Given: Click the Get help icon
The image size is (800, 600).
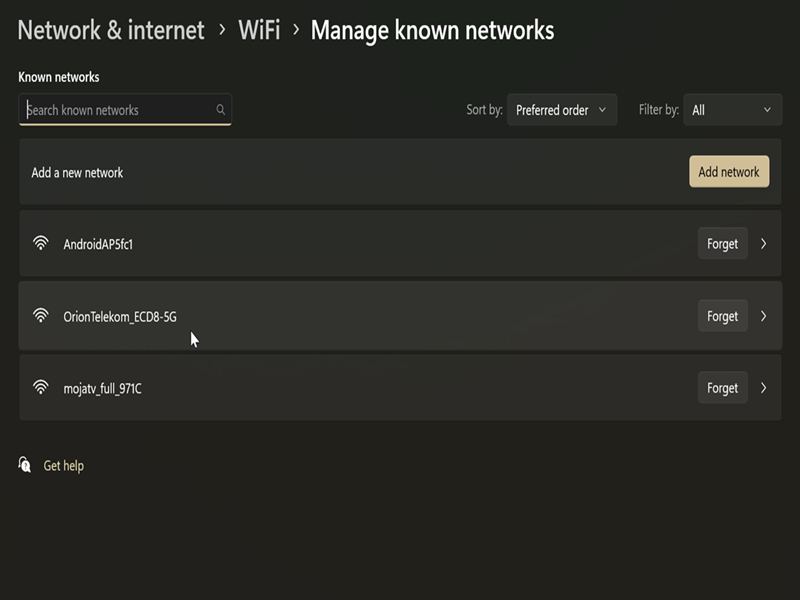Looking at the screenshot, I should pos(25,465).
